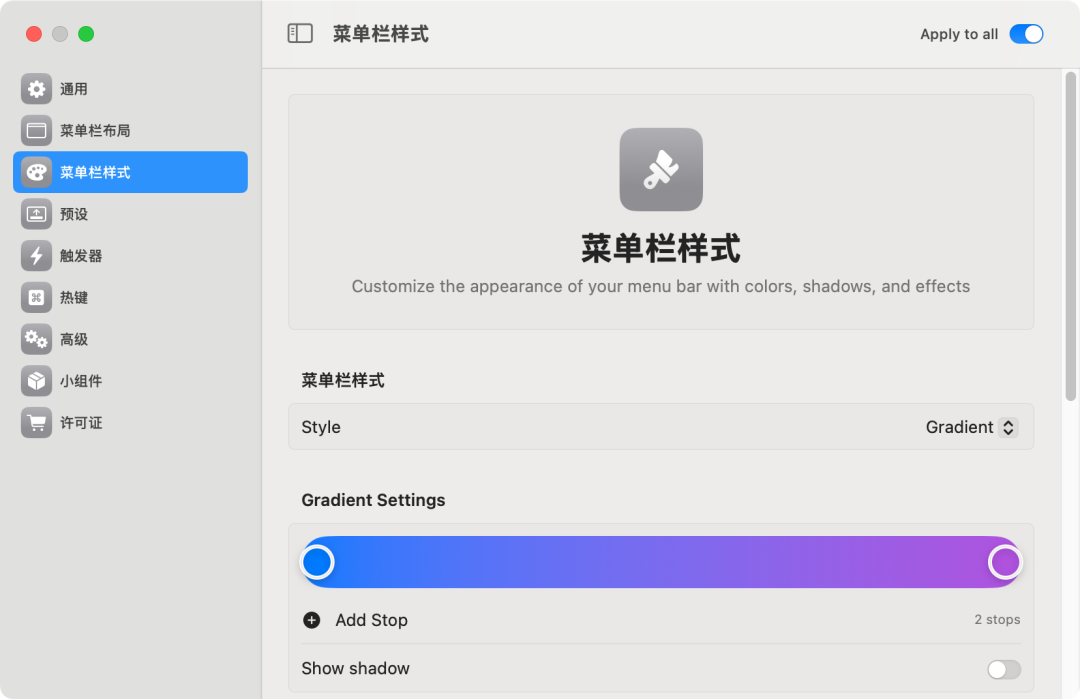Click the cube icon beside 小组件

37,381
